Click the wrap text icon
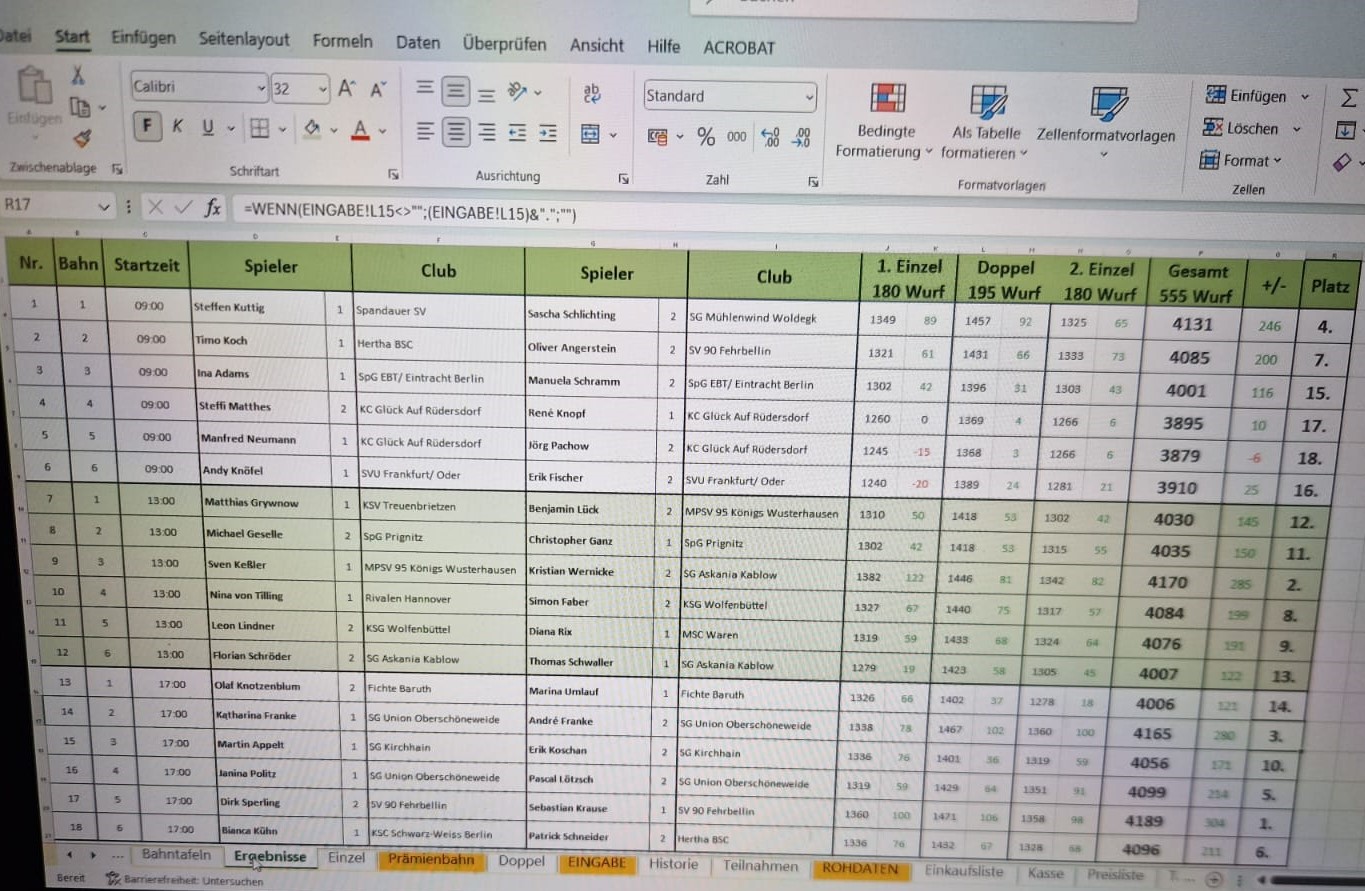 tap(591, 93)
